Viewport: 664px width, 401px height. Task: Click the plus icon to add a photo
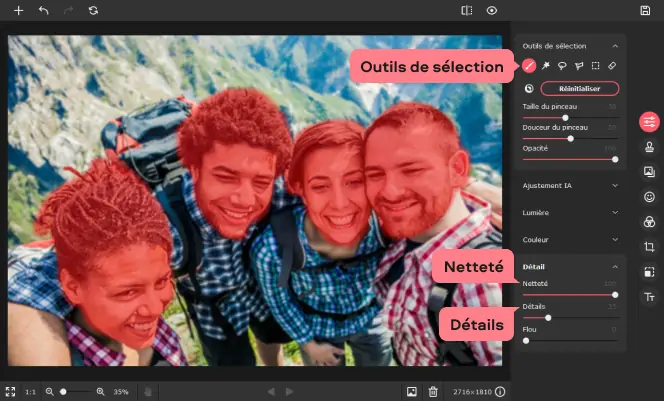click(18, 11)
